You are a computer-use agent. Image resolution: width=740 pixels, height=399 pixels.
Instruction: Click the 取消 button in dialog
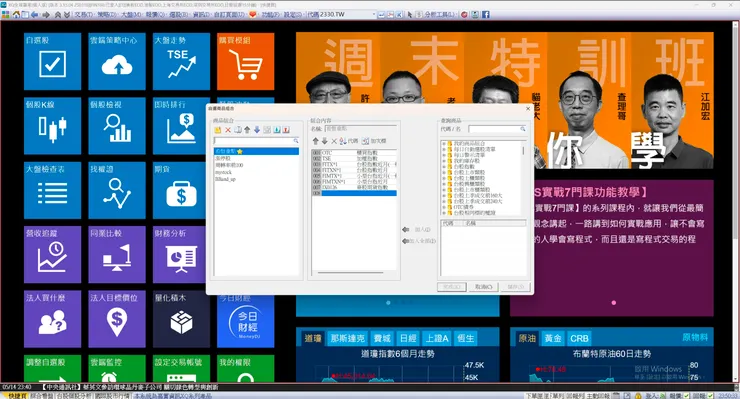pyautogui.click(x=483, y=287)
